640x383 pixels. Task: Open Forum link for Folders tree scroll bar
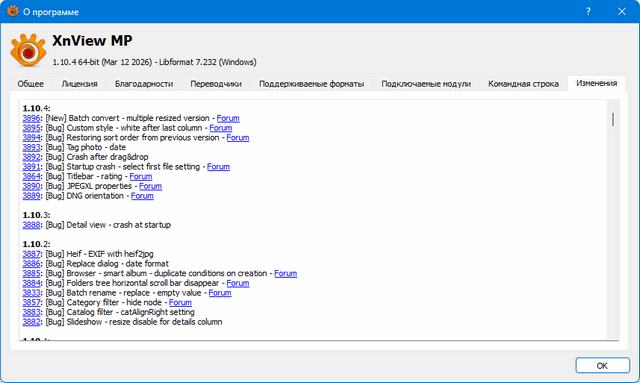pos(238,283)
